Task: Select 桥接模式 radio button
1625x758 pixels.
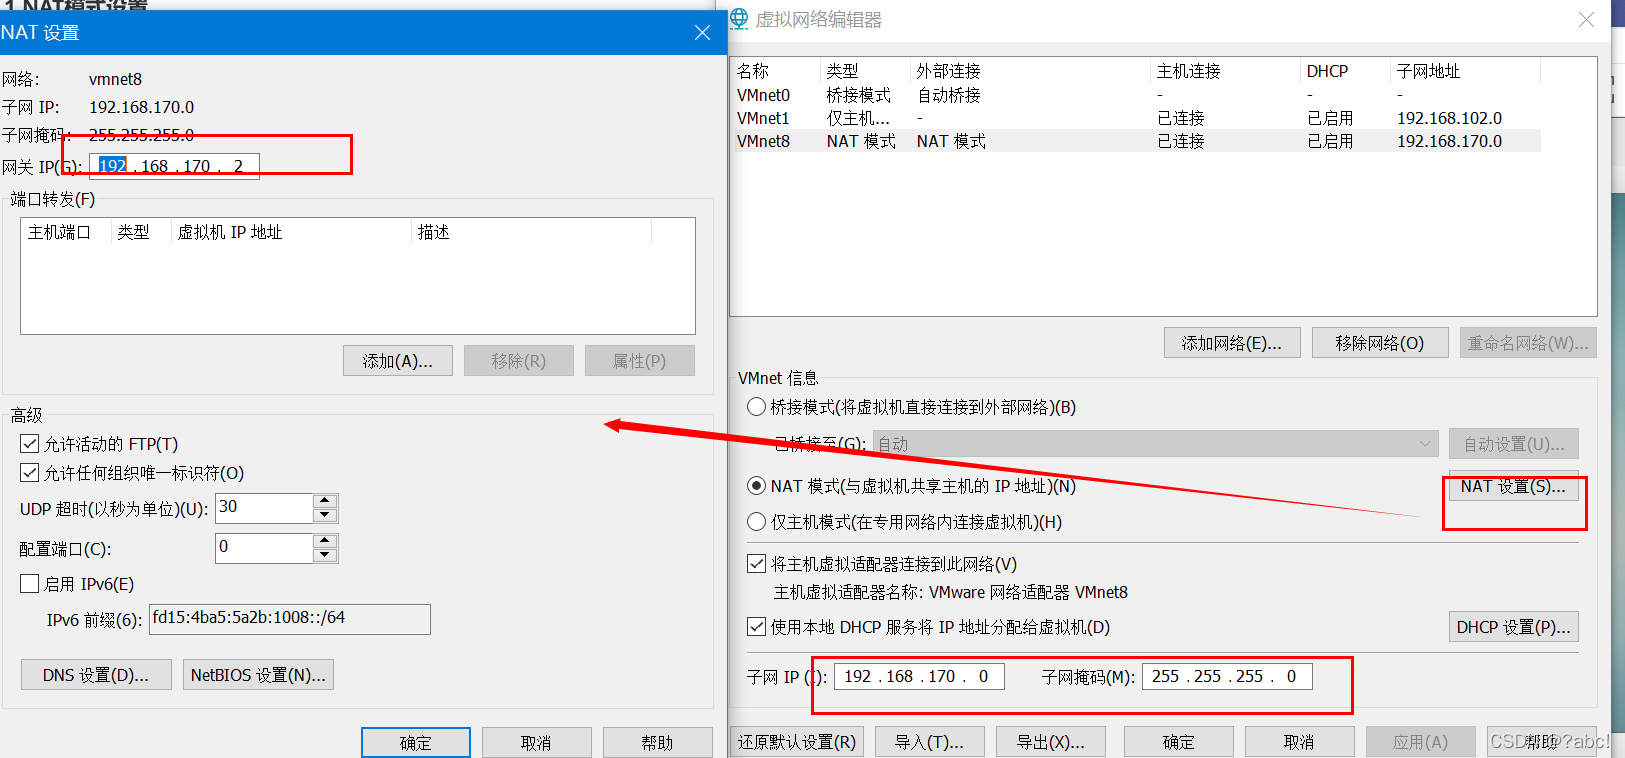Action: tap(757, 407)
